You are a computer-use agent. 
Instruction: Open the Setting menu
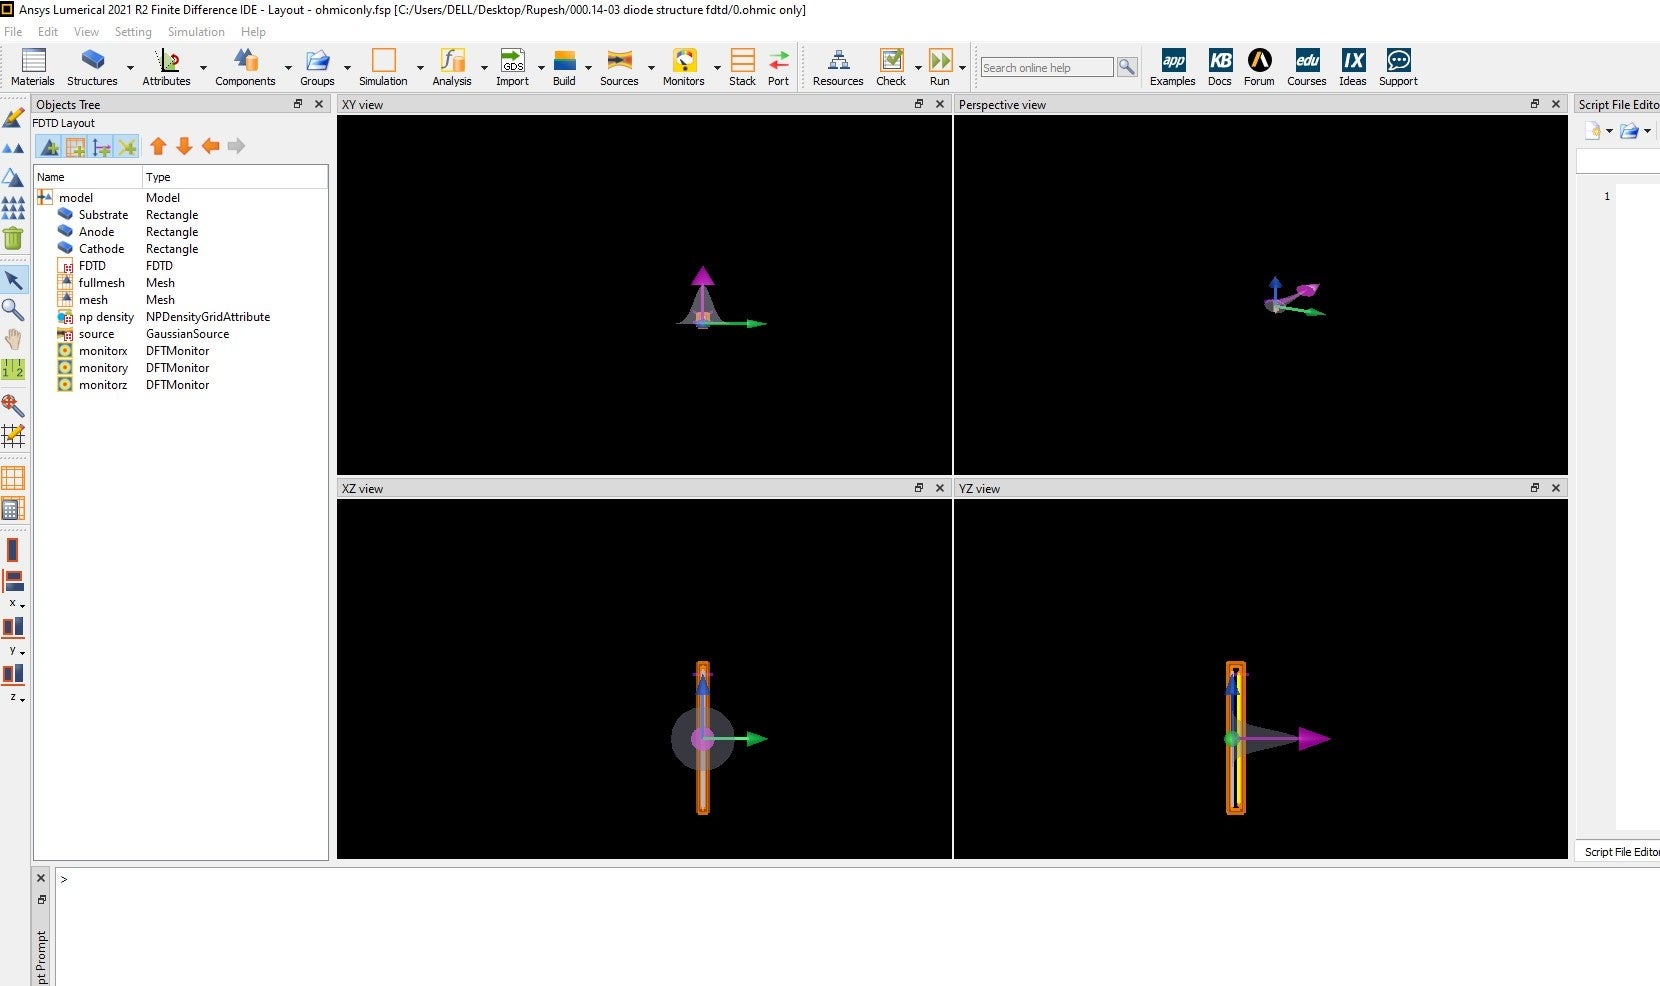click(133, 32)
